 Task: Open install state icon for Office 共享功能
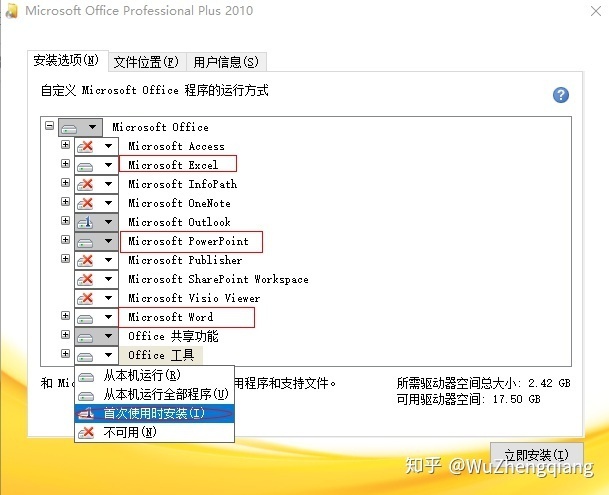[x=85, y=336]
